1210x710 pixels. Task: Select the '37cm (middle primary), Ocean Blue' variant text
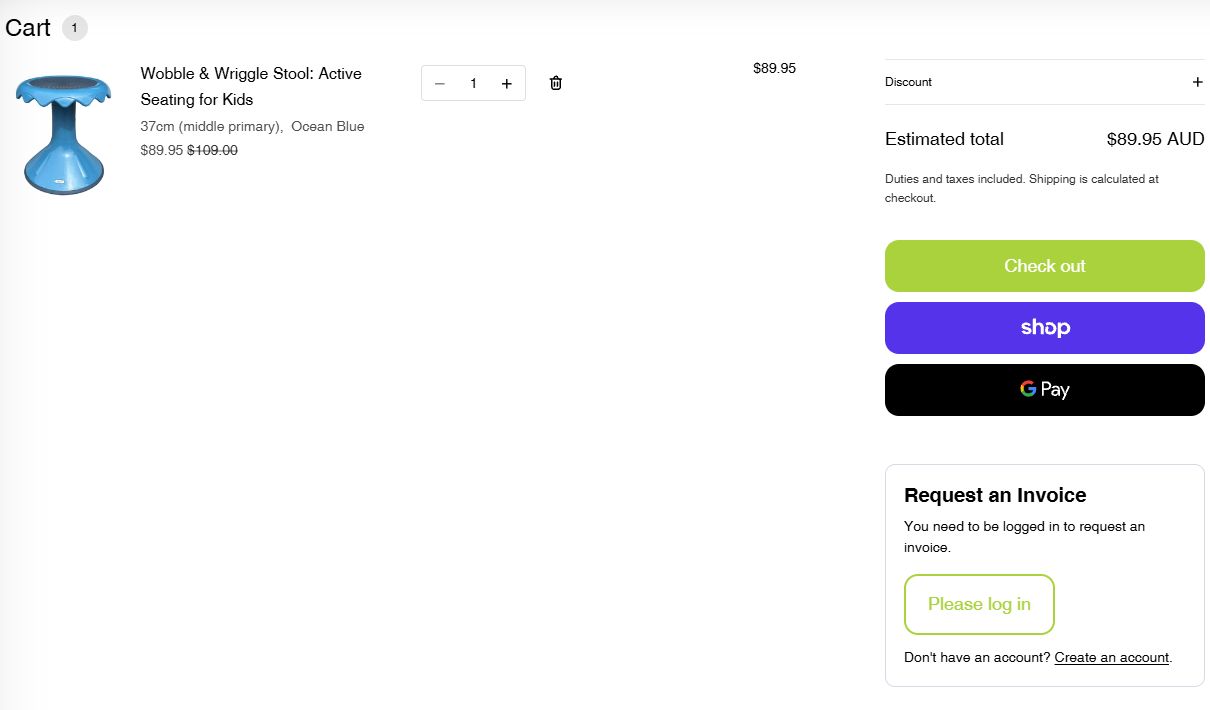(x=252, y=127)
